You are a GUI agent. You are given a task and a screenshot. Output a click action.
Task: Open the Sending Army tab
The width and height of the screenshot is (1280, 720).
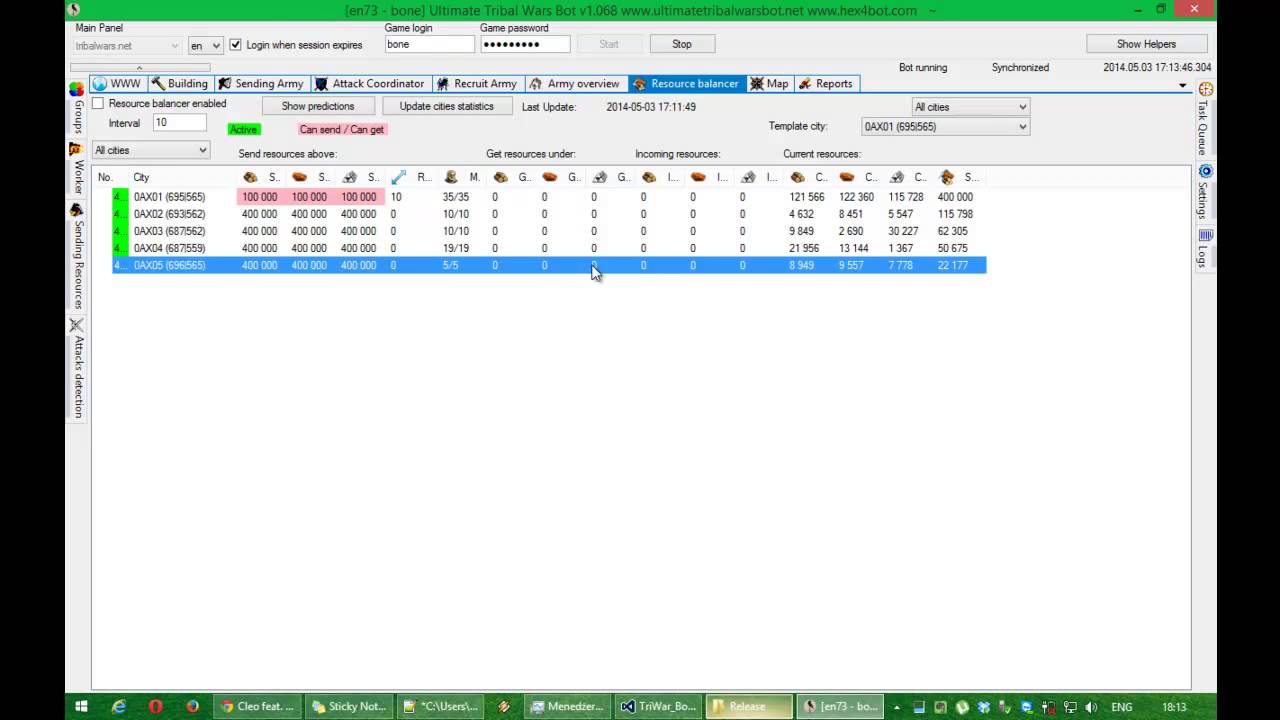pyautogui.click(x=261, y=84)
